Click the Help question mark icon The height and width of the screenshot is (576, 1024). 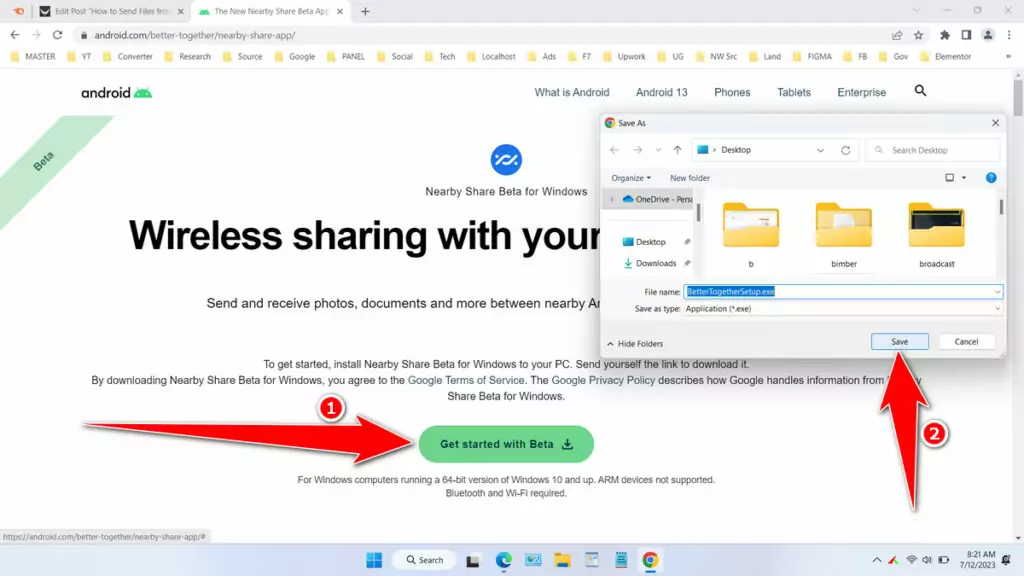(x=991, y=178)
